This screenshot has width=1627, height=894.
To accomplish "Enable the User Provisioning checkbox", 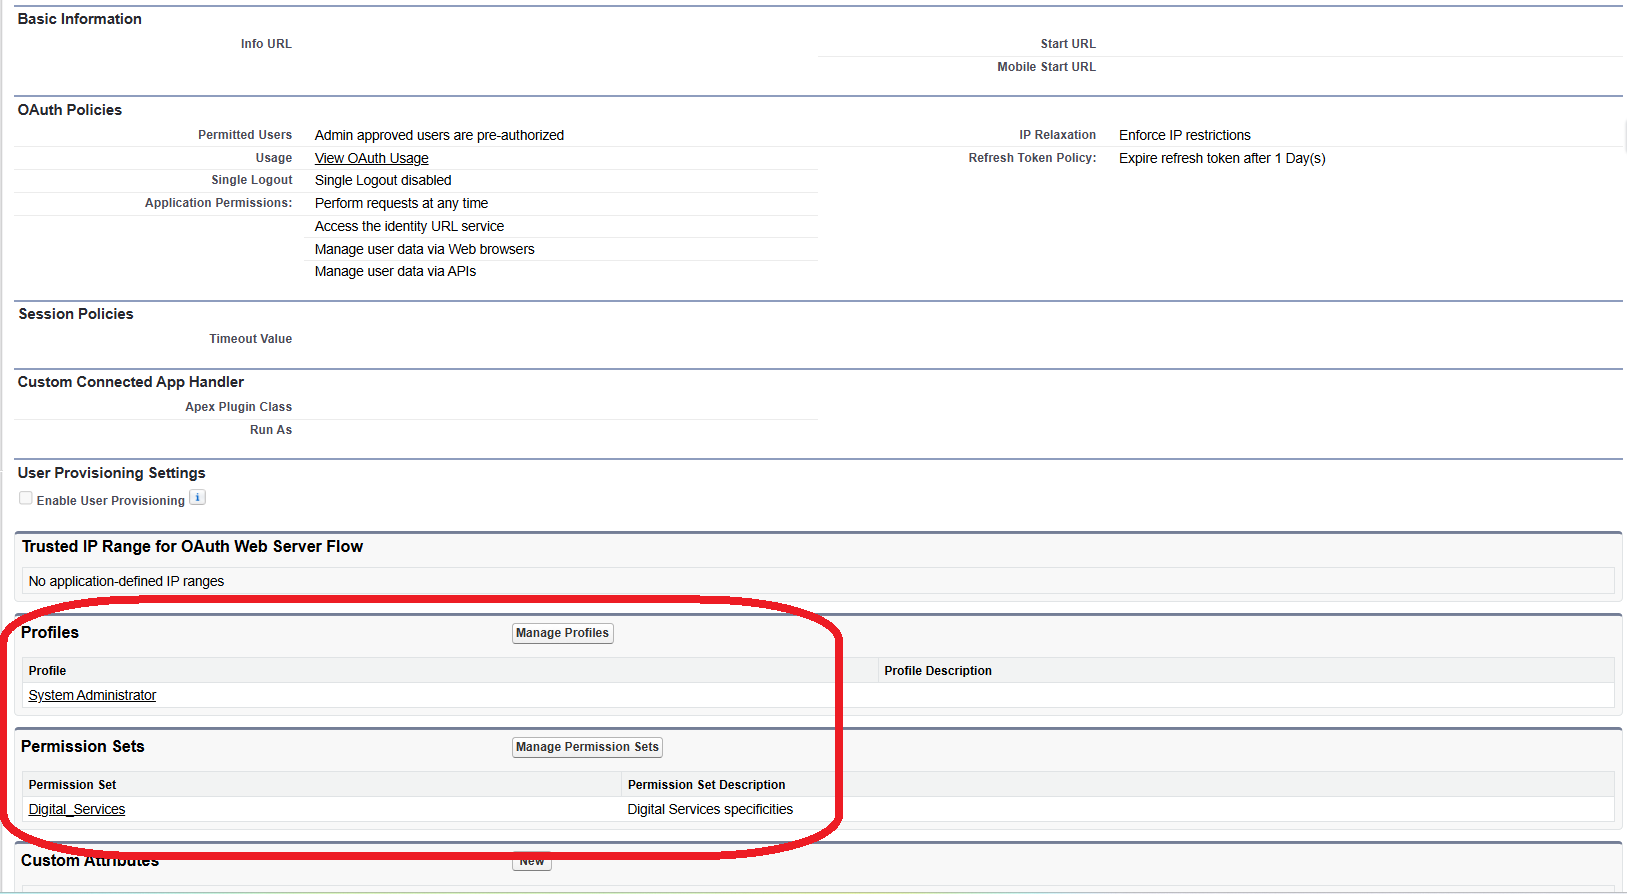I will (26, 498).
